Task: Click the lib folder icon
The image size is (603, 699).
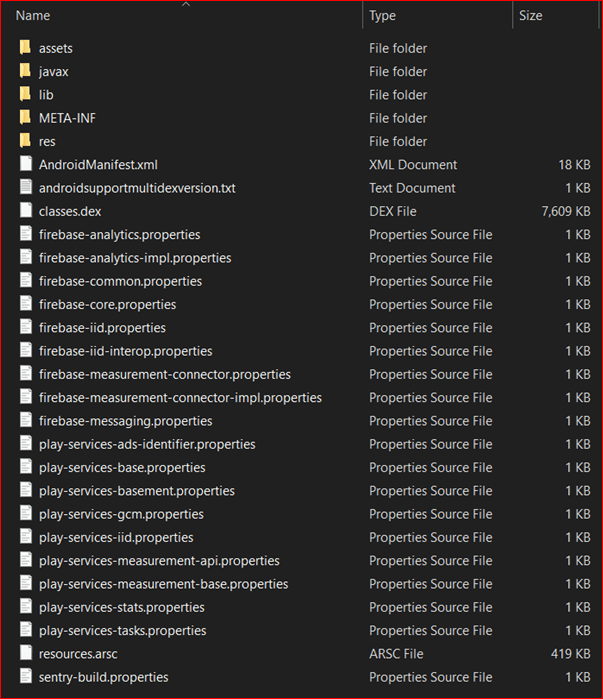Action: [x=25, y=94]
